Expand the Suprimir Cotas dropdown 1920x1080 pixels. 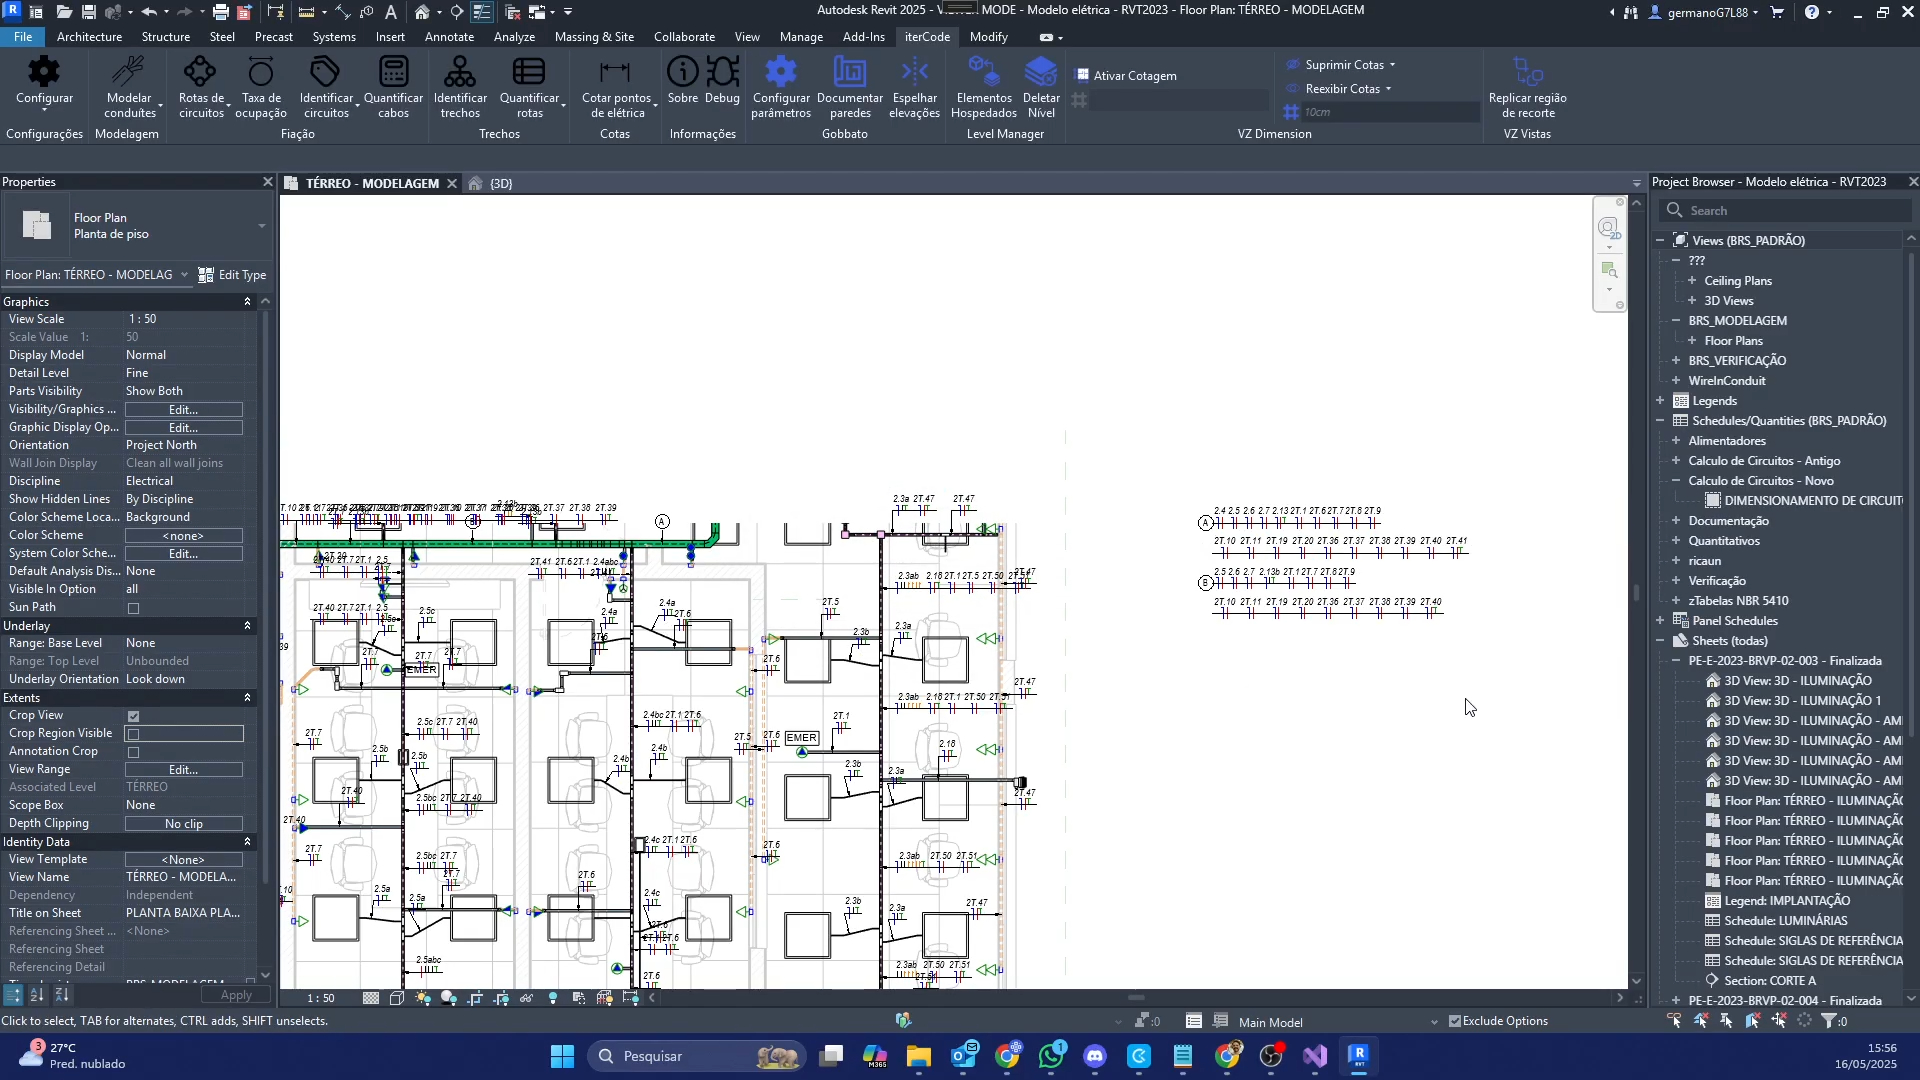tap(1392, 65)
